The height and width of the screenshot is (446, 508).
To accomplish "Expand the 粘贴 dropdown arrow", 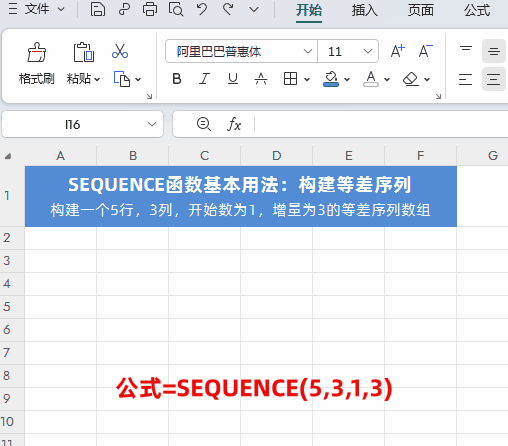I will pyautogui.click(x=97, y=79).
